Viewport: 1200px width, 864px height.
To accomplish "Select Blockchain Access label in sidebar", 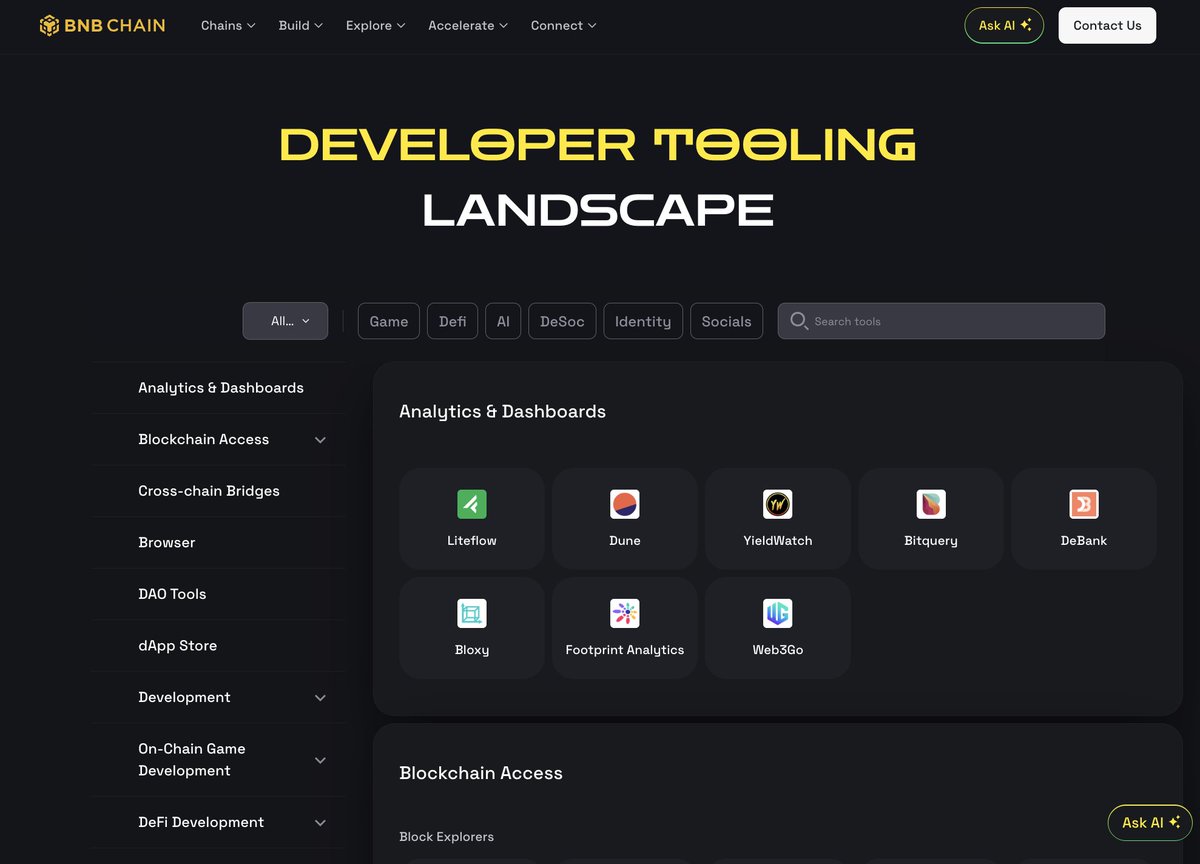I will tap(204, 440).
